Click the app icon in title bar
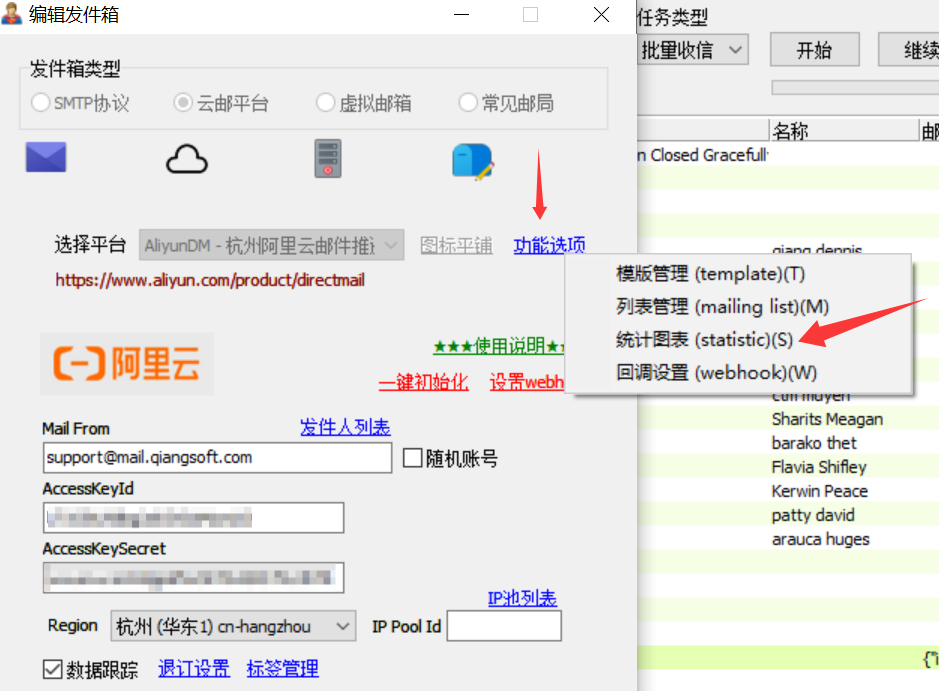 (x=13, y=14)
